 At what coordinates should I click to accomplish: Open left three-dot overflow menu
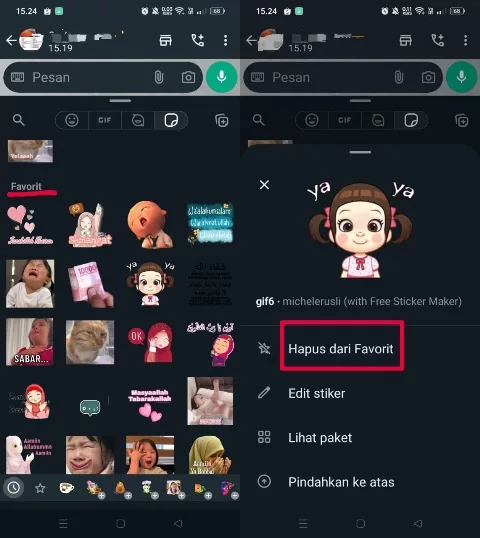[225, 40]
